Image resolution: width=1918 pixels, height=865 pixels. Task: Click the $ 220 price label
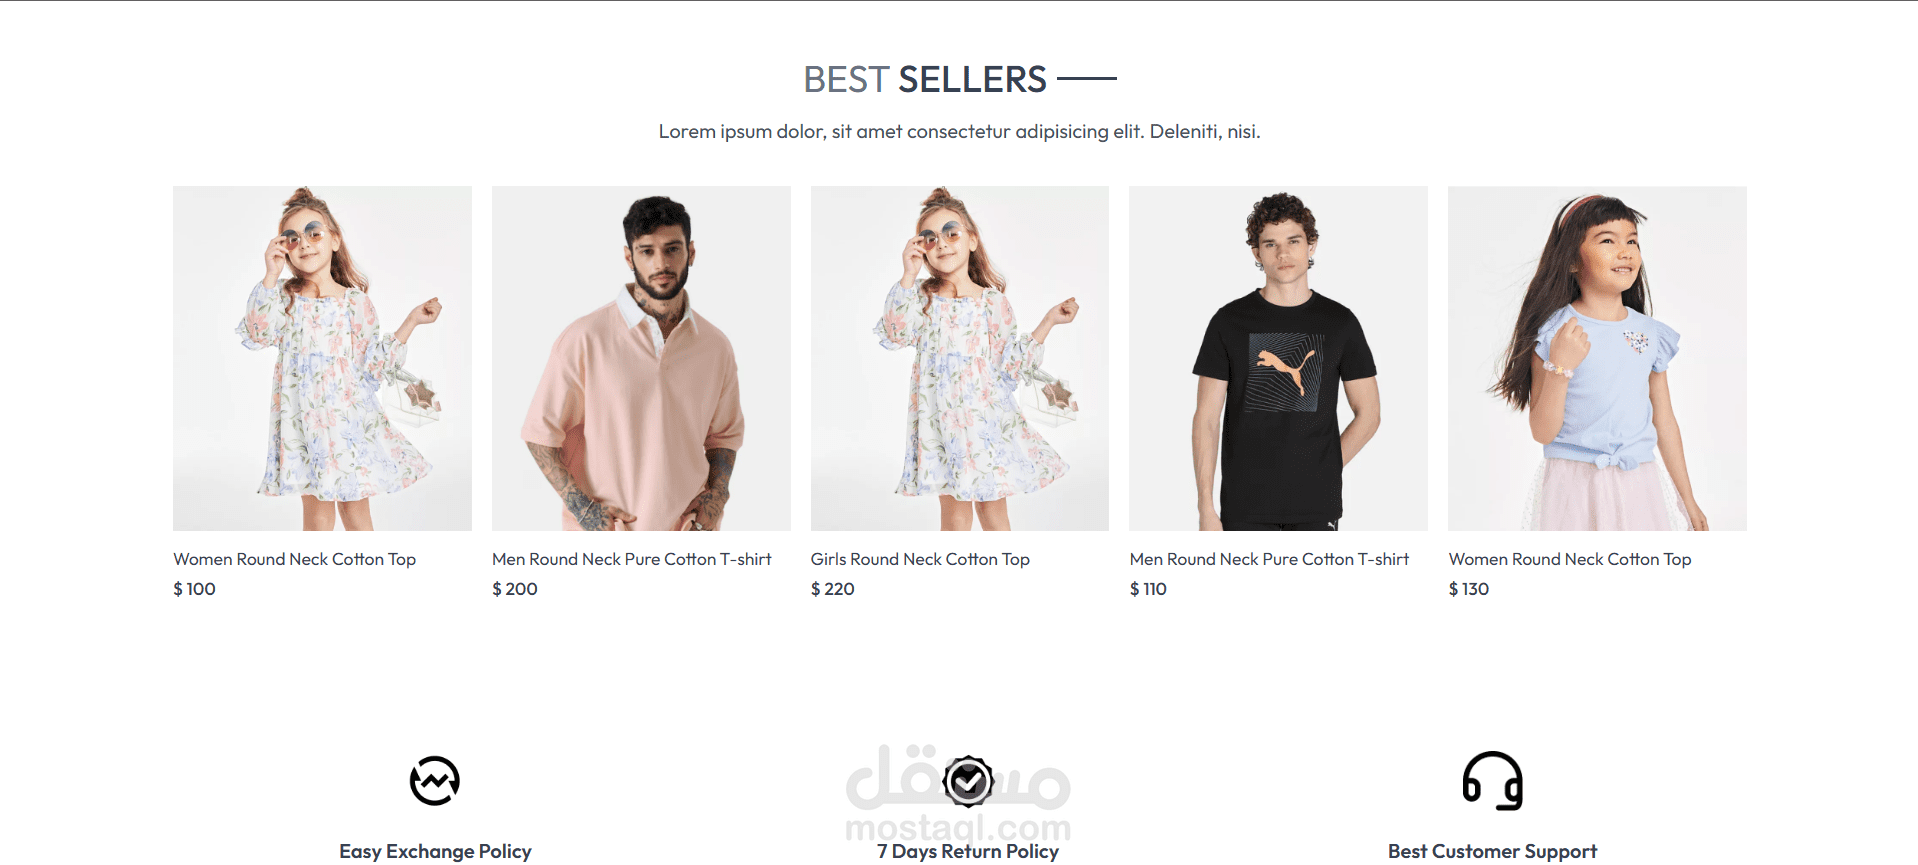833,589
